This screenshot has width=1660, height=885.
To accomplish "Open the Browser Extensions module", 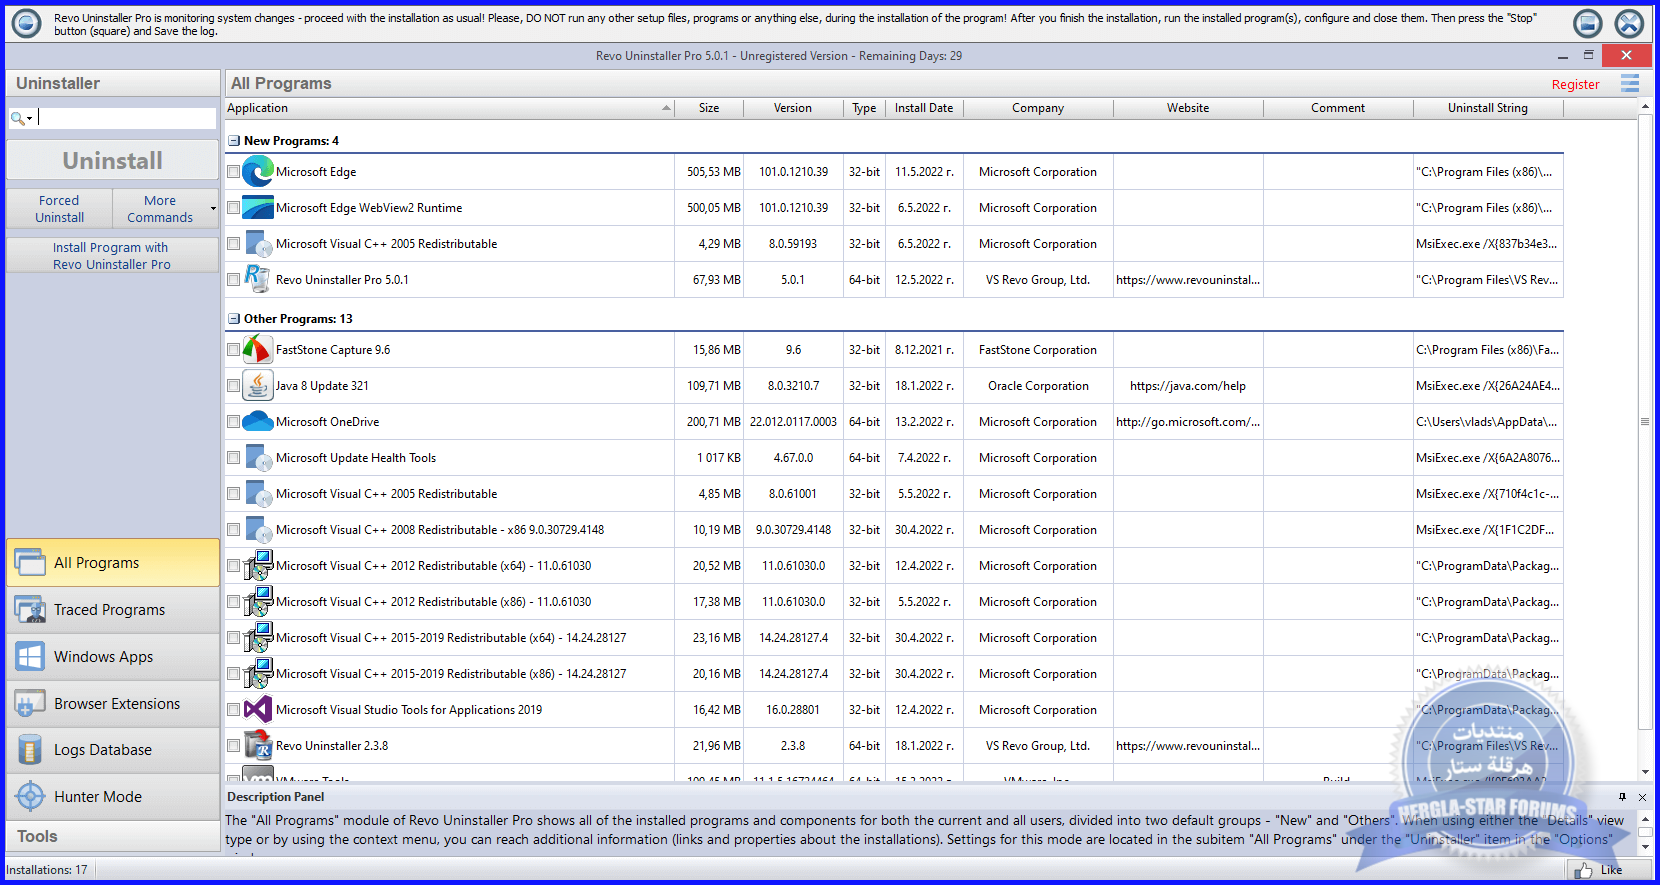I will pyautogui.click(x=113, y=704).
